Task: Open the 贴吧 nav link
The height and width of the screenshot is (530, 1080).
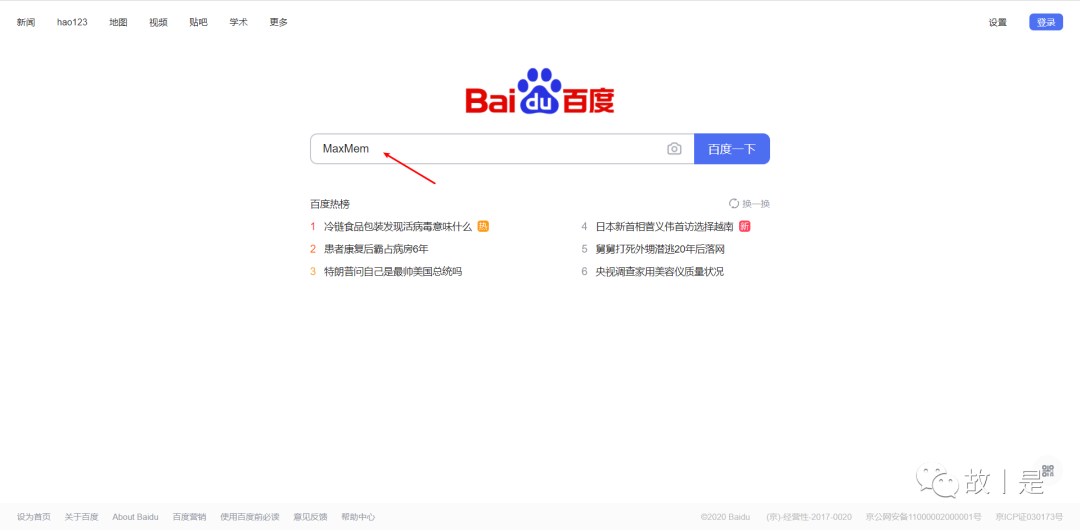Action: pos(198,22)
